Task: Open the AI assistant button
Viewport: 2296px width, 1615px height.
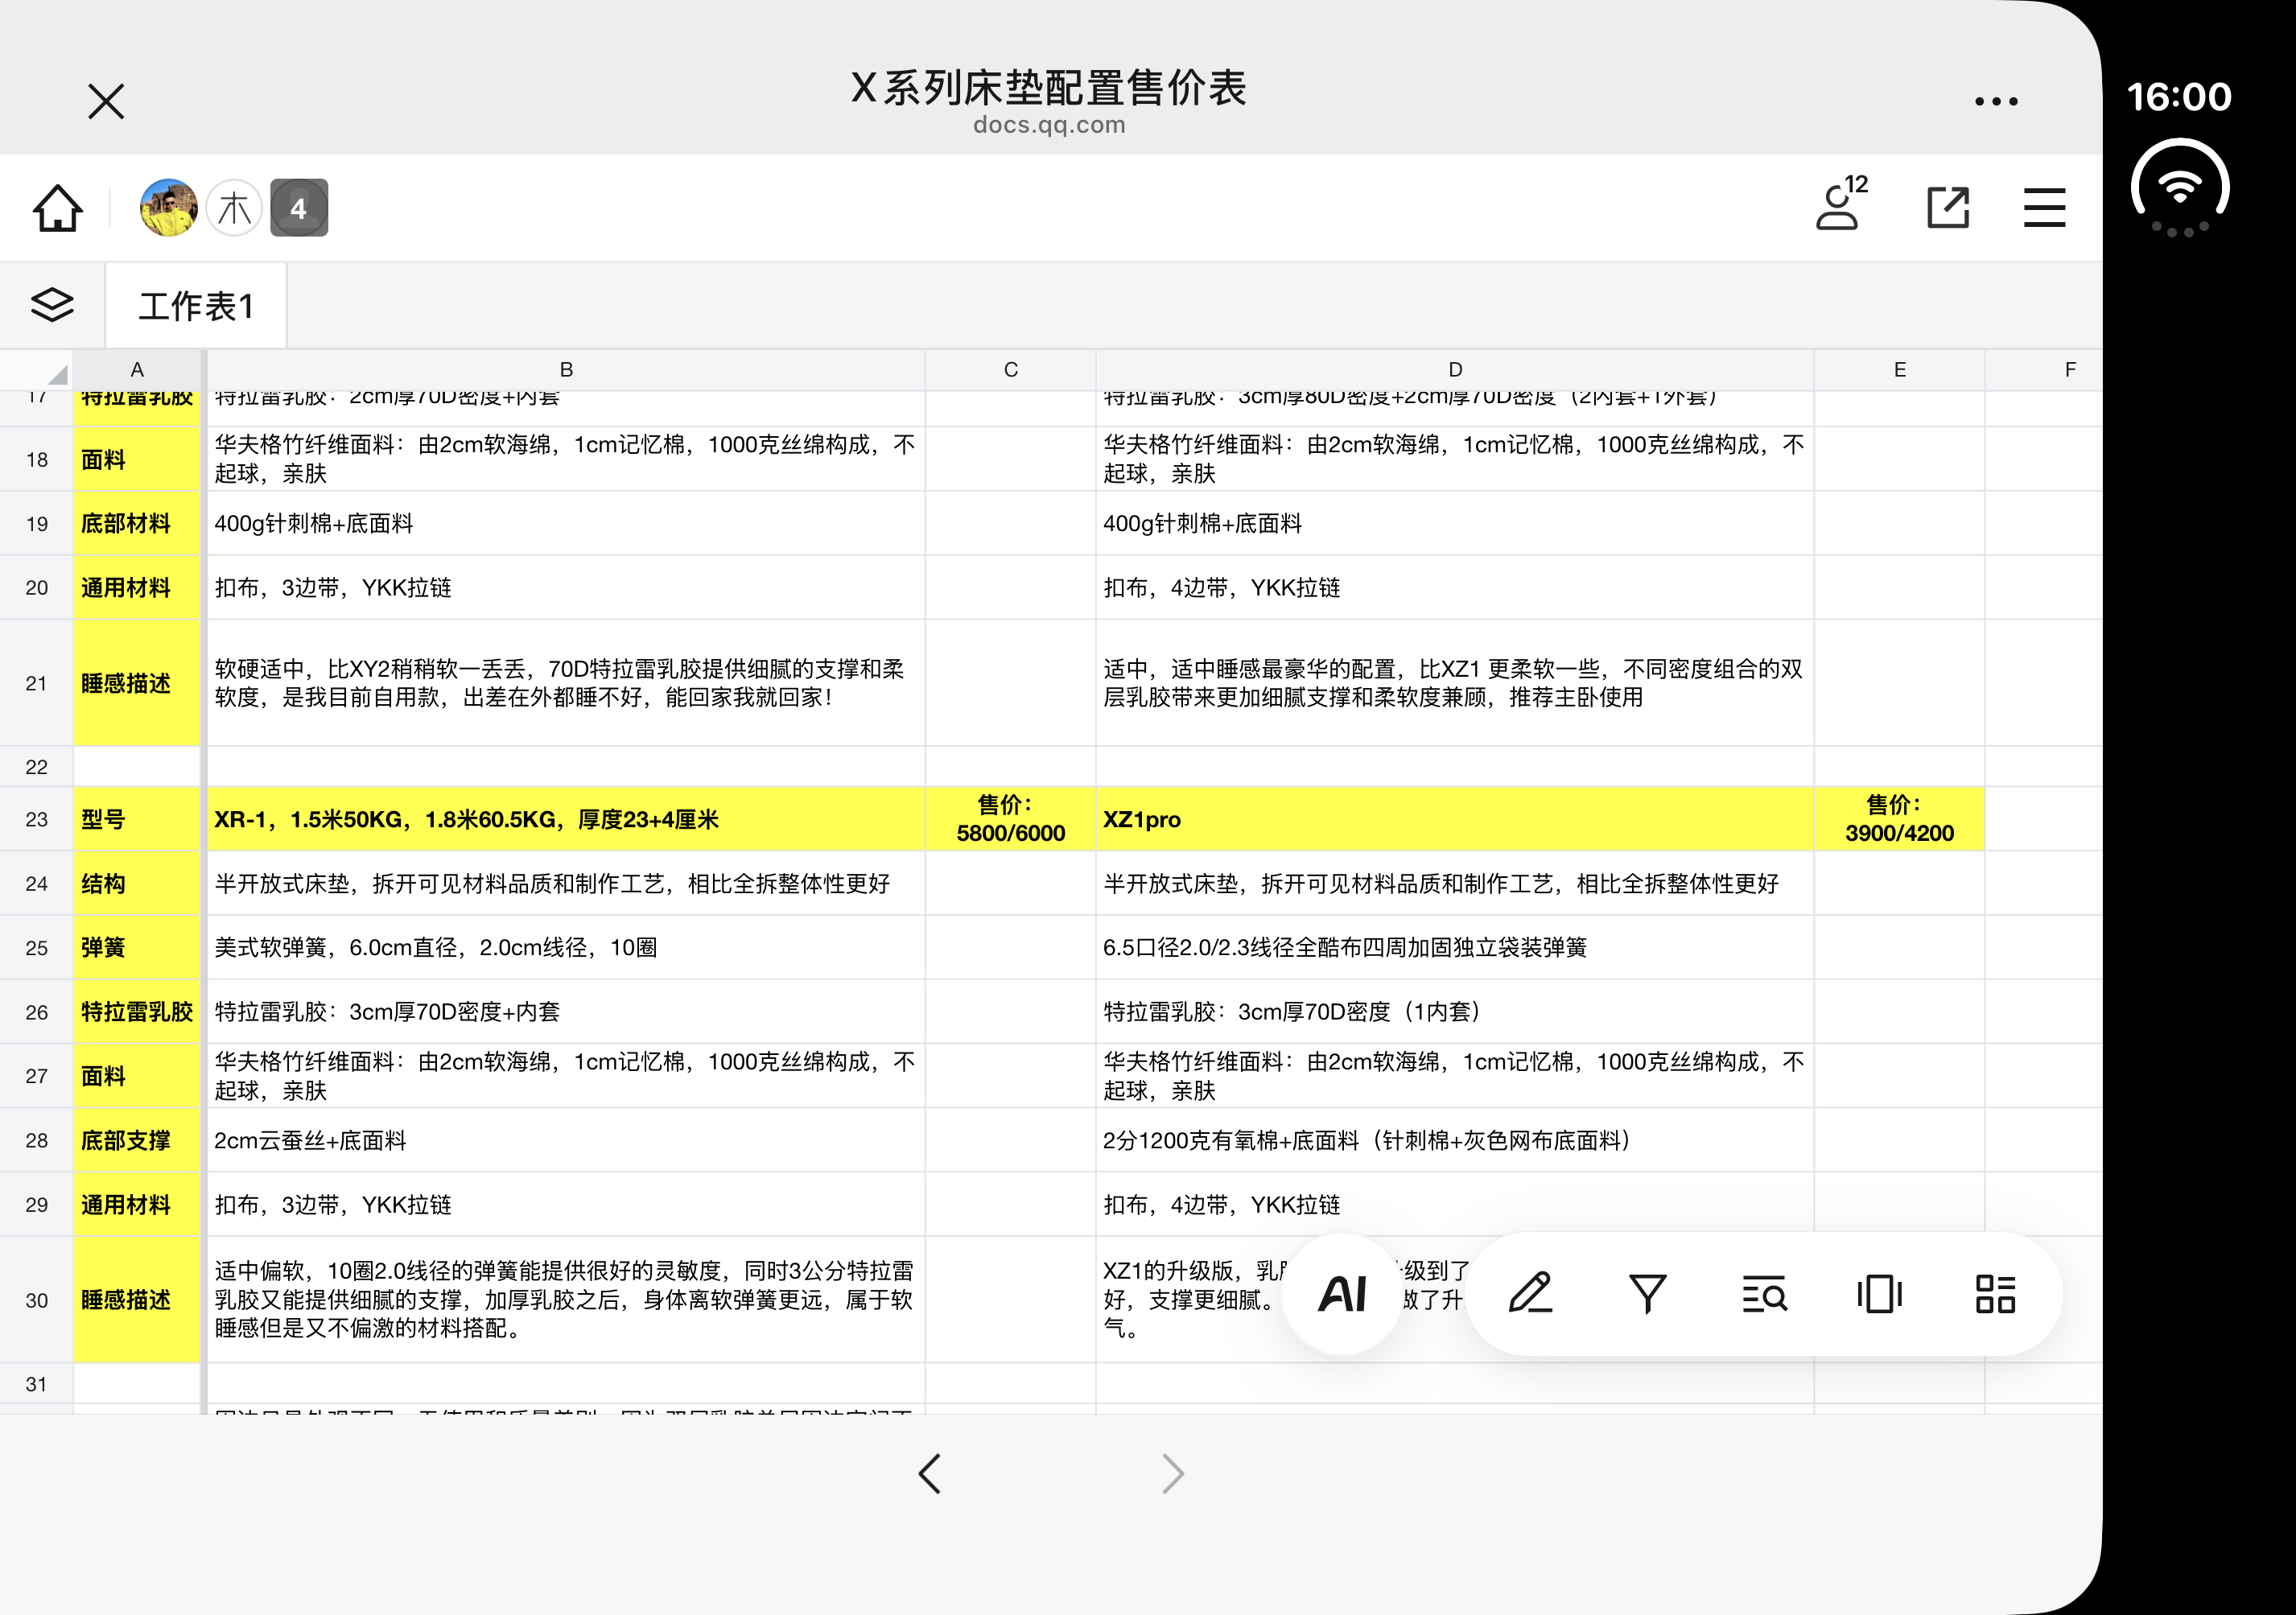Action: 1342,1294
